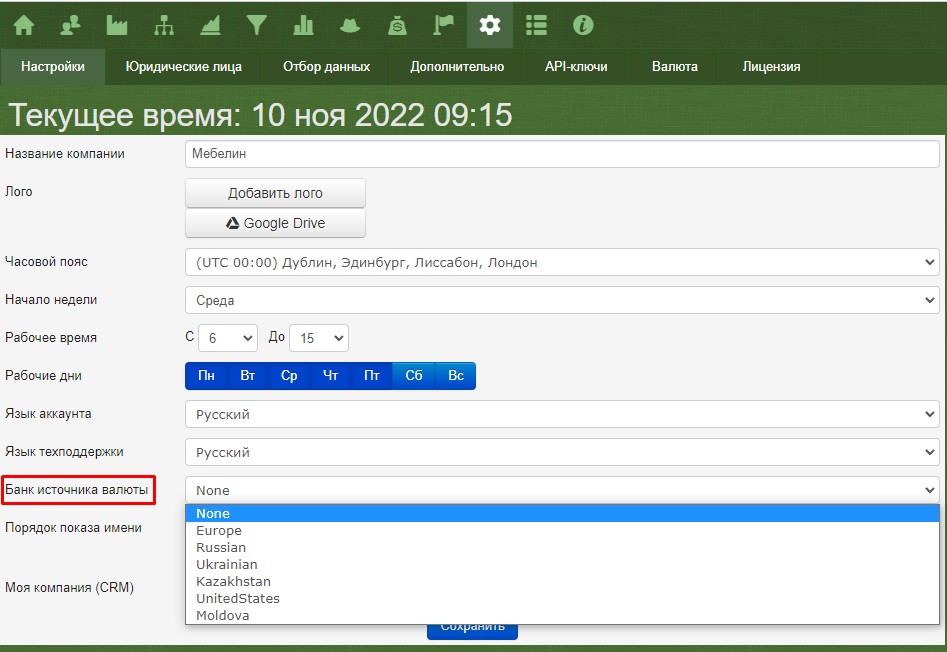Click the Добавить лого button
Screen dimensions: 947x652
click(275, 193)
